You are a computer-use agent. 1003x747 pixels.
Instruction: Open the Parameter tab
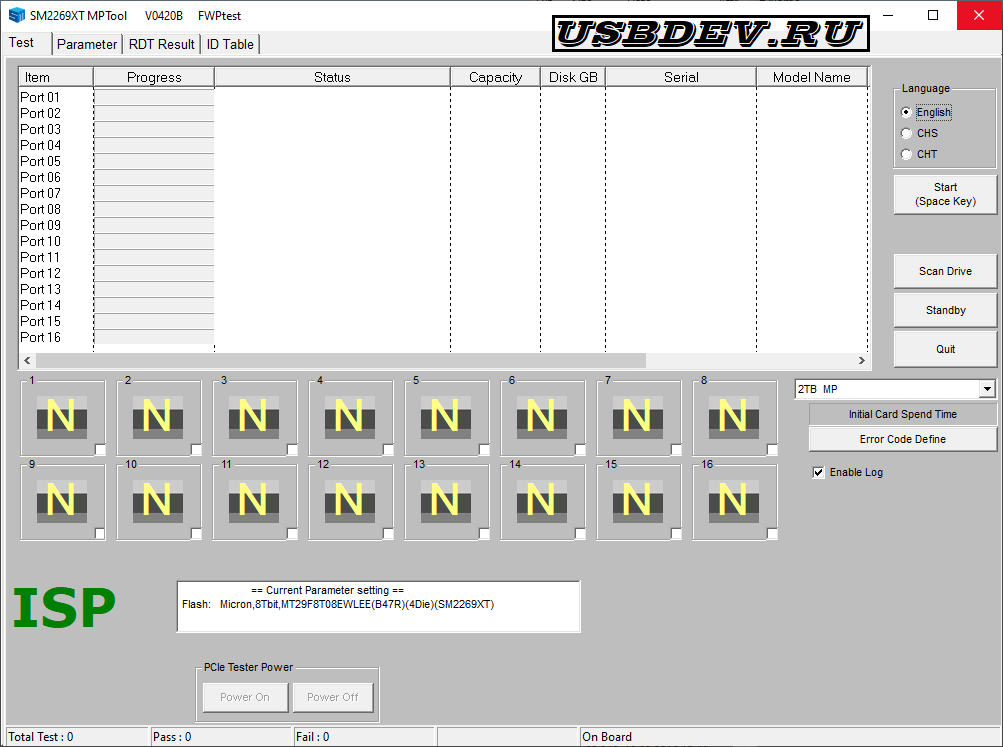(x=87, y=44)
